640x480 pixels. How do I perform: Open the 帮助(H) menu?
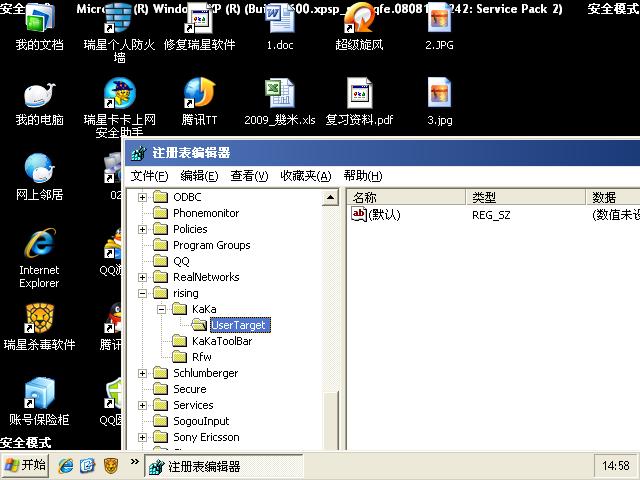[x=363, y=176]
